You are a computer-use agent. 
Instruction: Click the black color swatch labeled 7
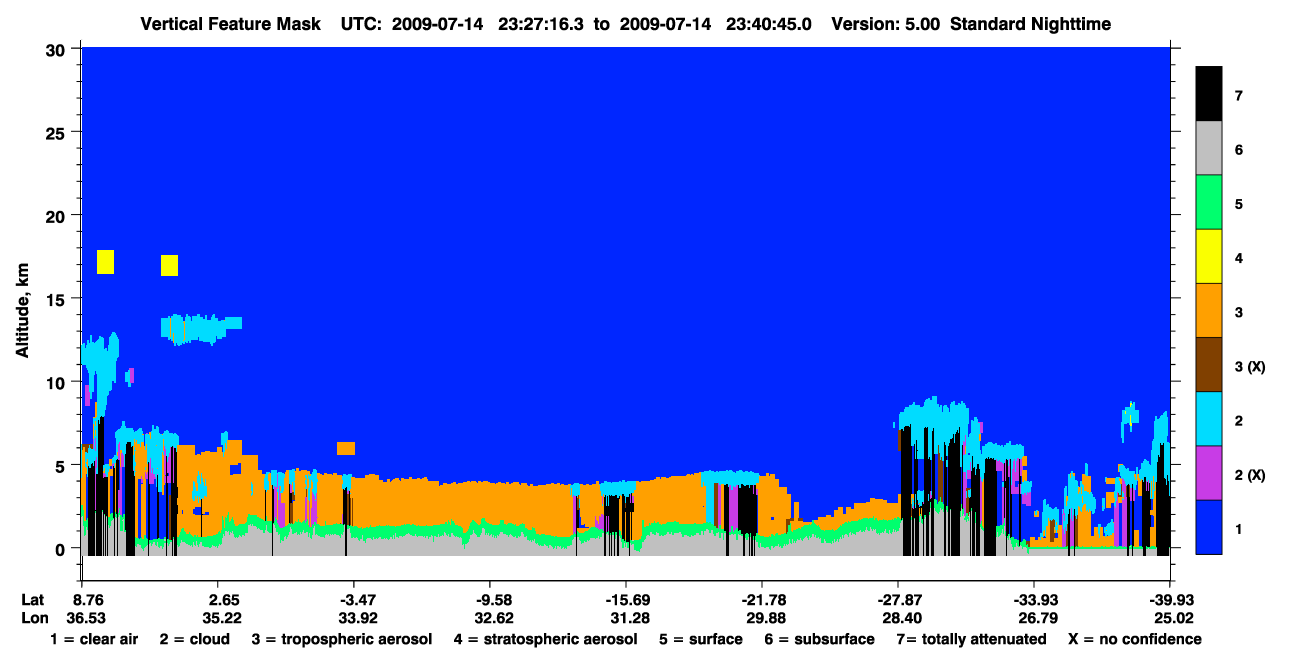(1209, 93)
